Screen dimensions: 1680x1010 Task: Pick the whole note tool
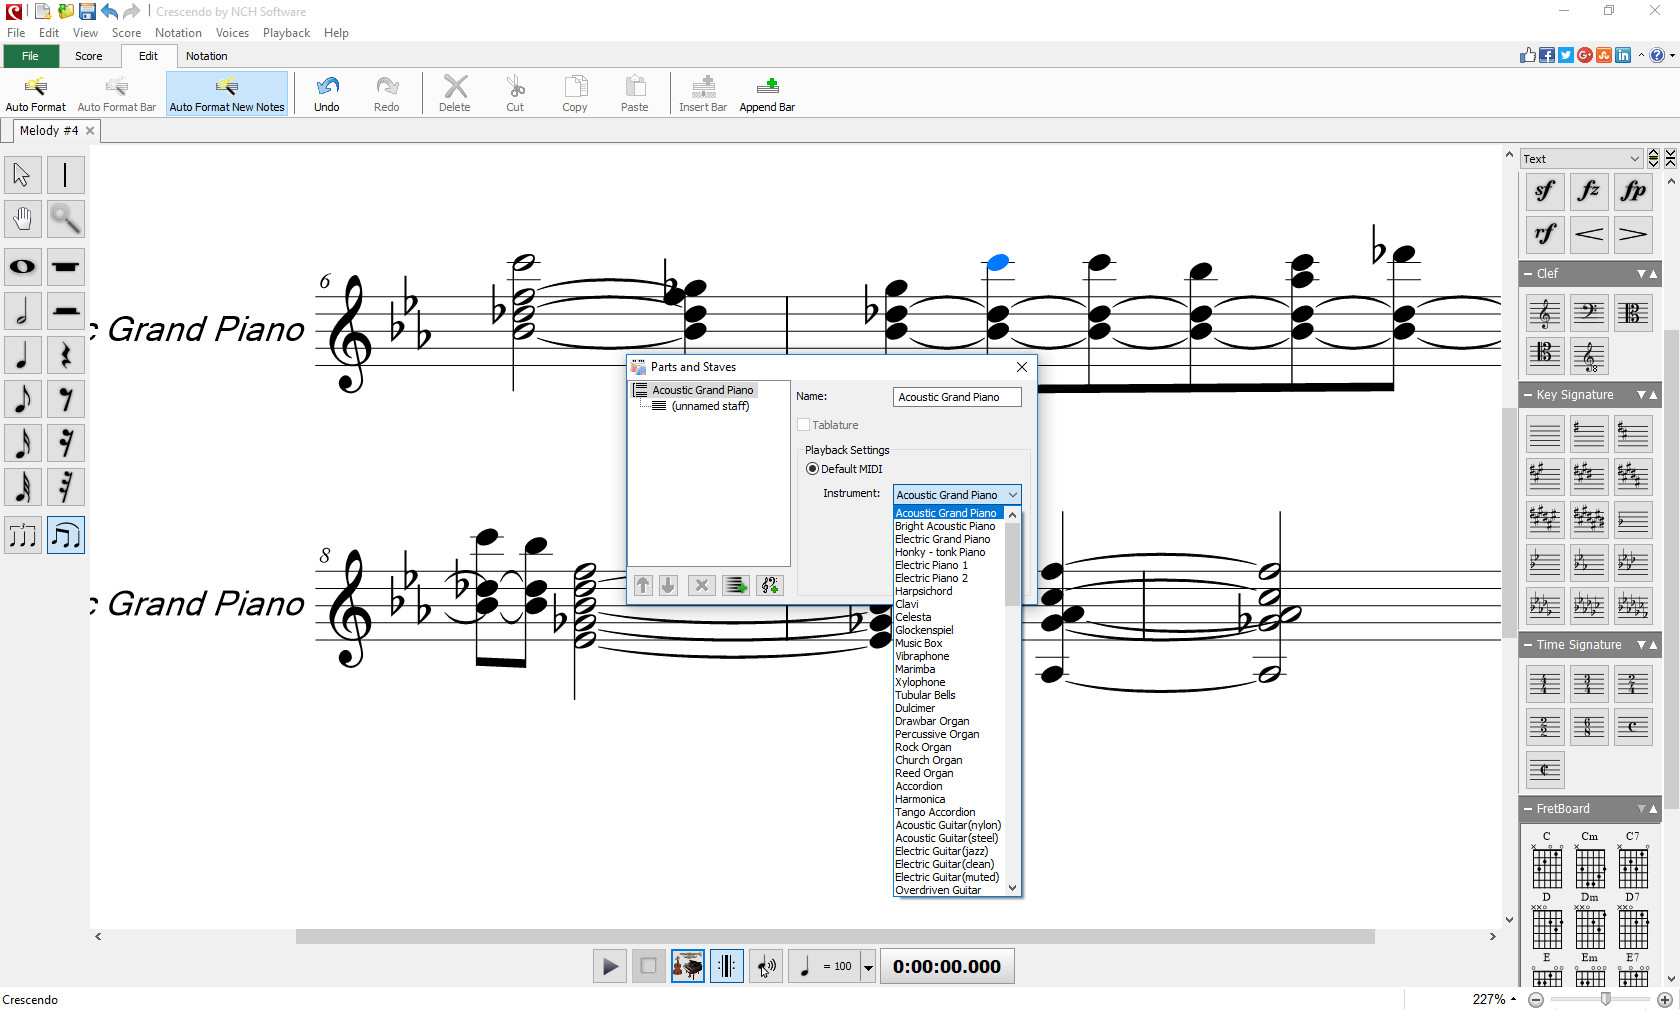22,267
